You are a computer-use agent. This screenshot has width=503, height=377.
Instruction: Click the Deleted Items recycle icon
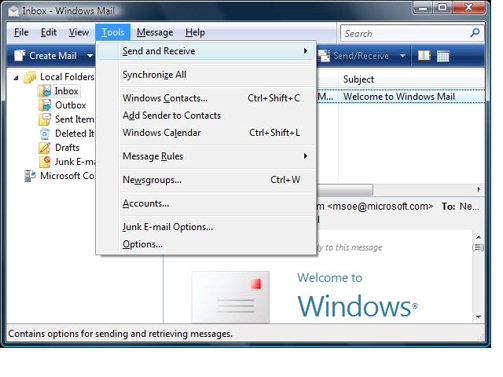click(45, 134)
